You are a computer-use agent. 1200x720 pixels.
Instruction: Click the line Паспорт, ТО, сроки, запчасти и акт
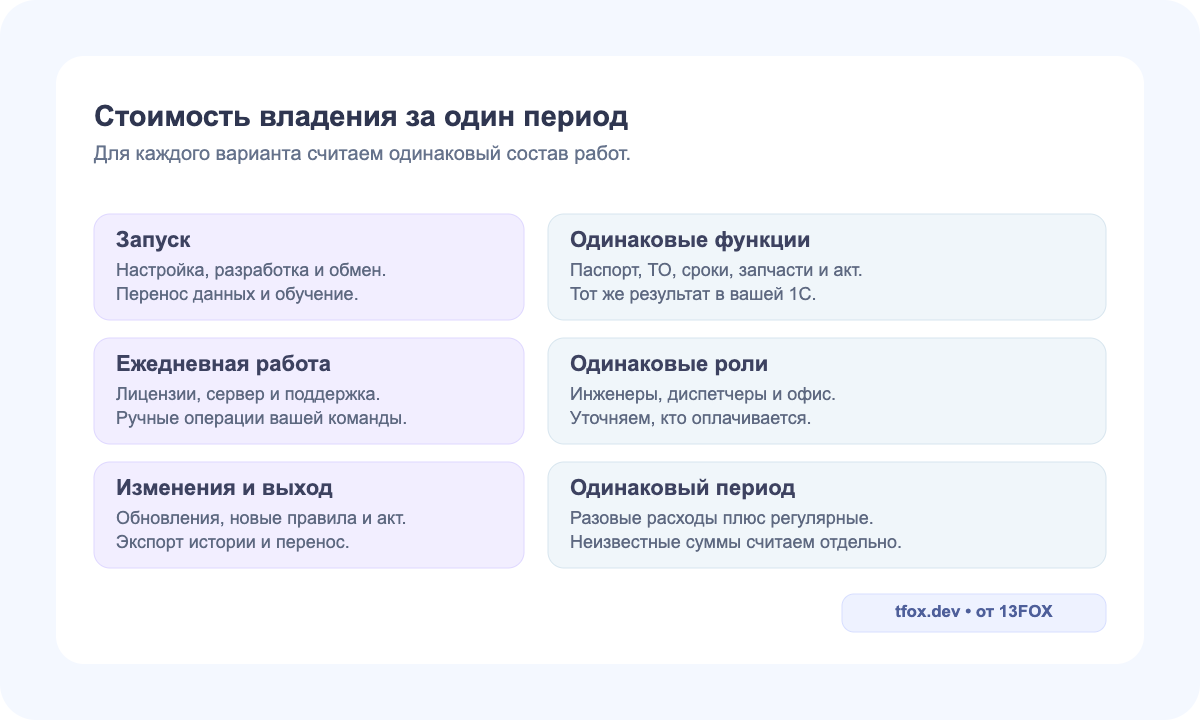716,270
